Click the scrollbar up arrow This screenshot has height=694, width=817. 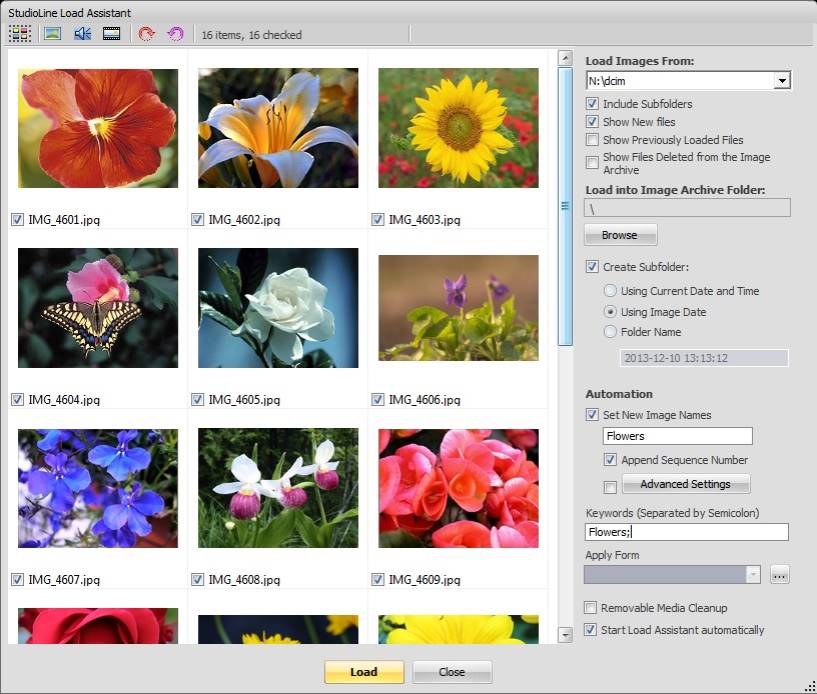tap(565, 58)
